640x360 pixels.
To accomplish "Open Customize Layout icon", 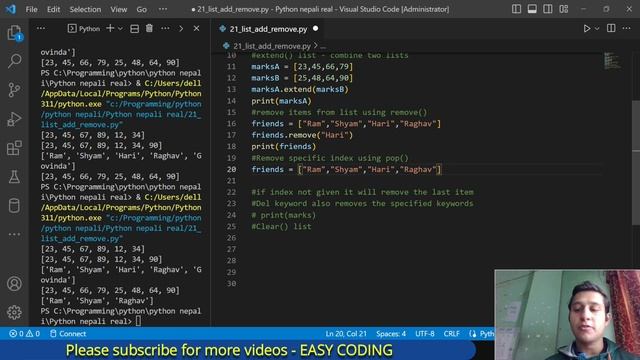I will [x=564, y=9].
